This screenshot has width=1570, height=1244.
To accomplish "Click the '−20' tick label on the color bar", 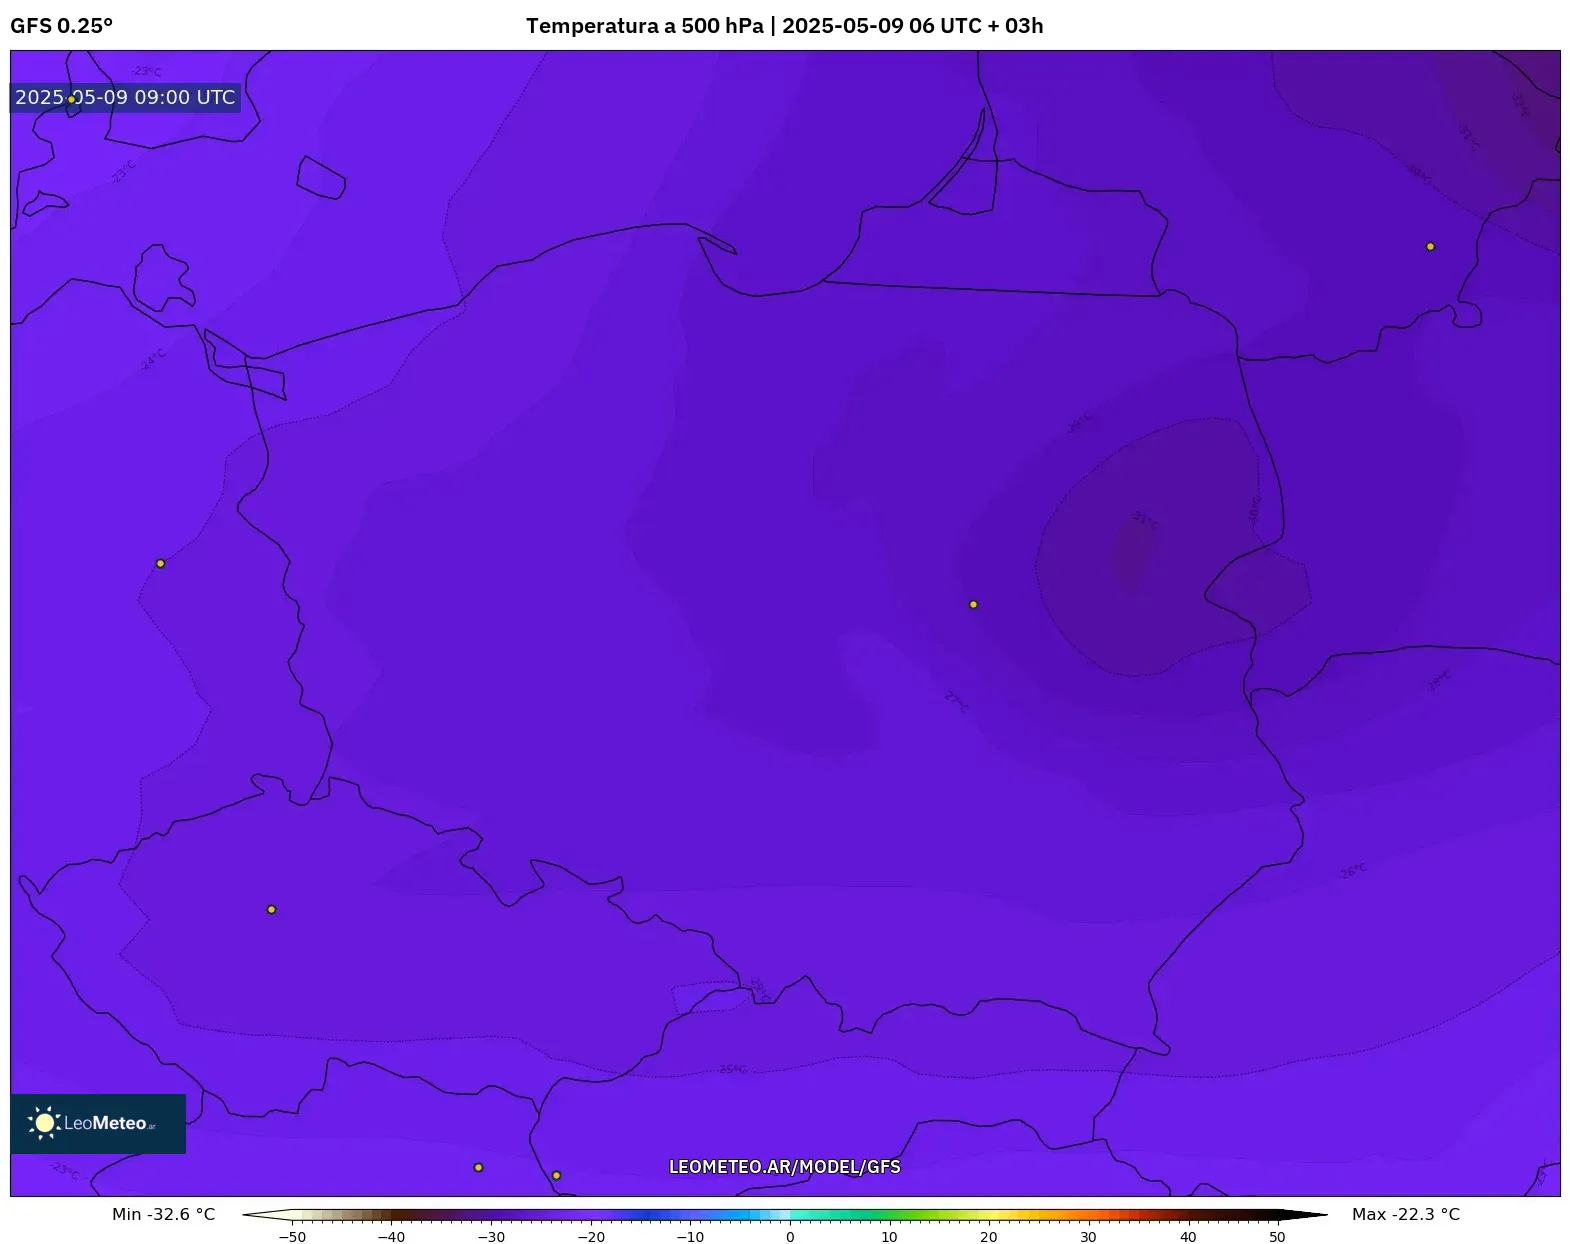I will pyautogui.click(x=591, y=1237).
